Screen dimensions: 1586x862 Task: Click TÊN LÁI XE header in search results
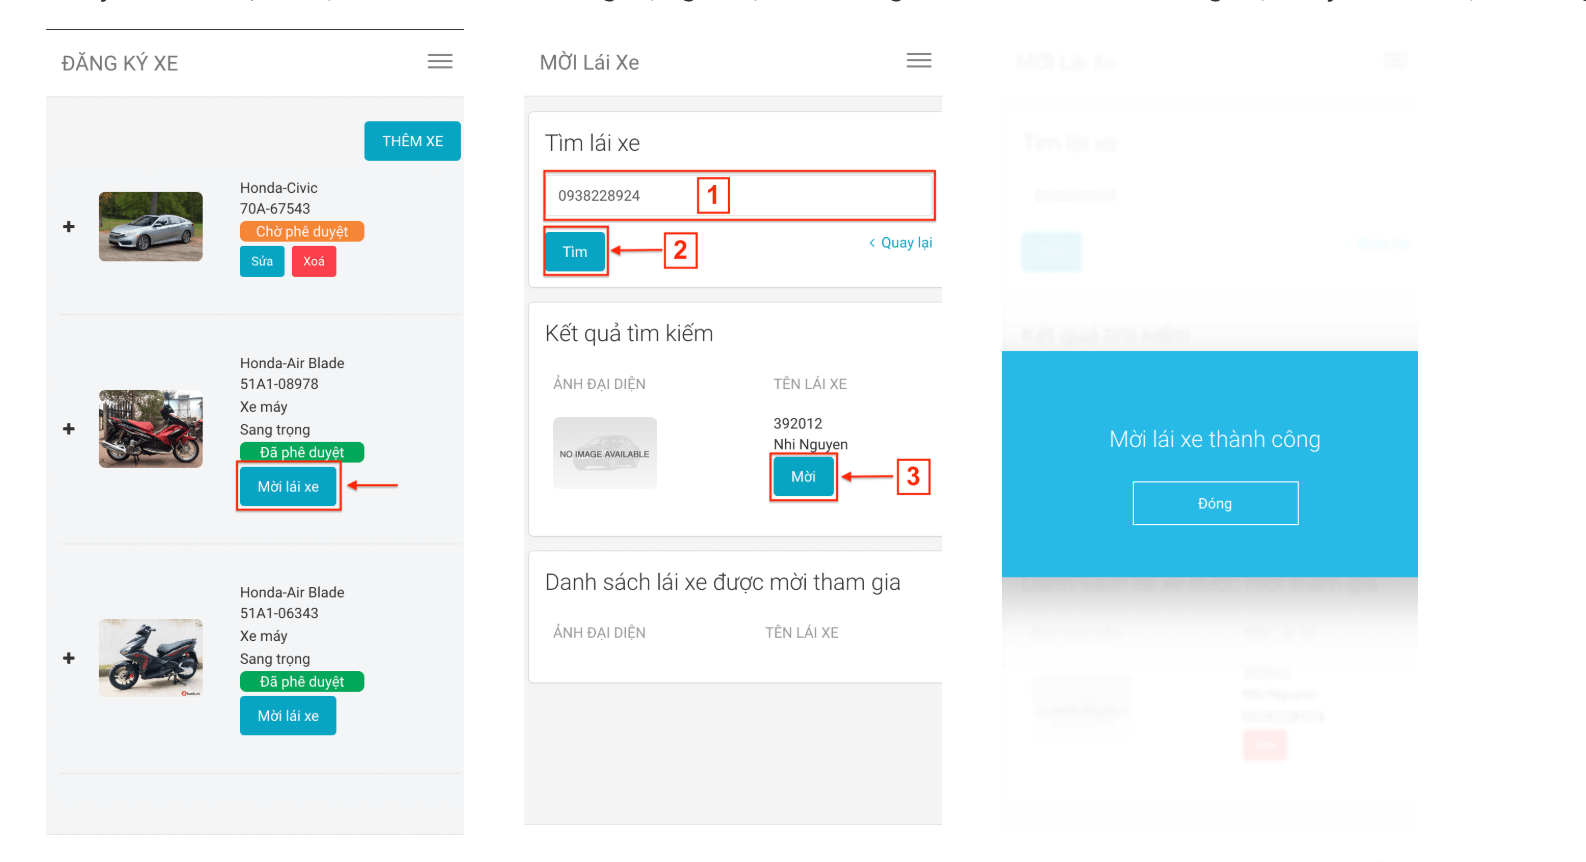click(x=810, y=384)
